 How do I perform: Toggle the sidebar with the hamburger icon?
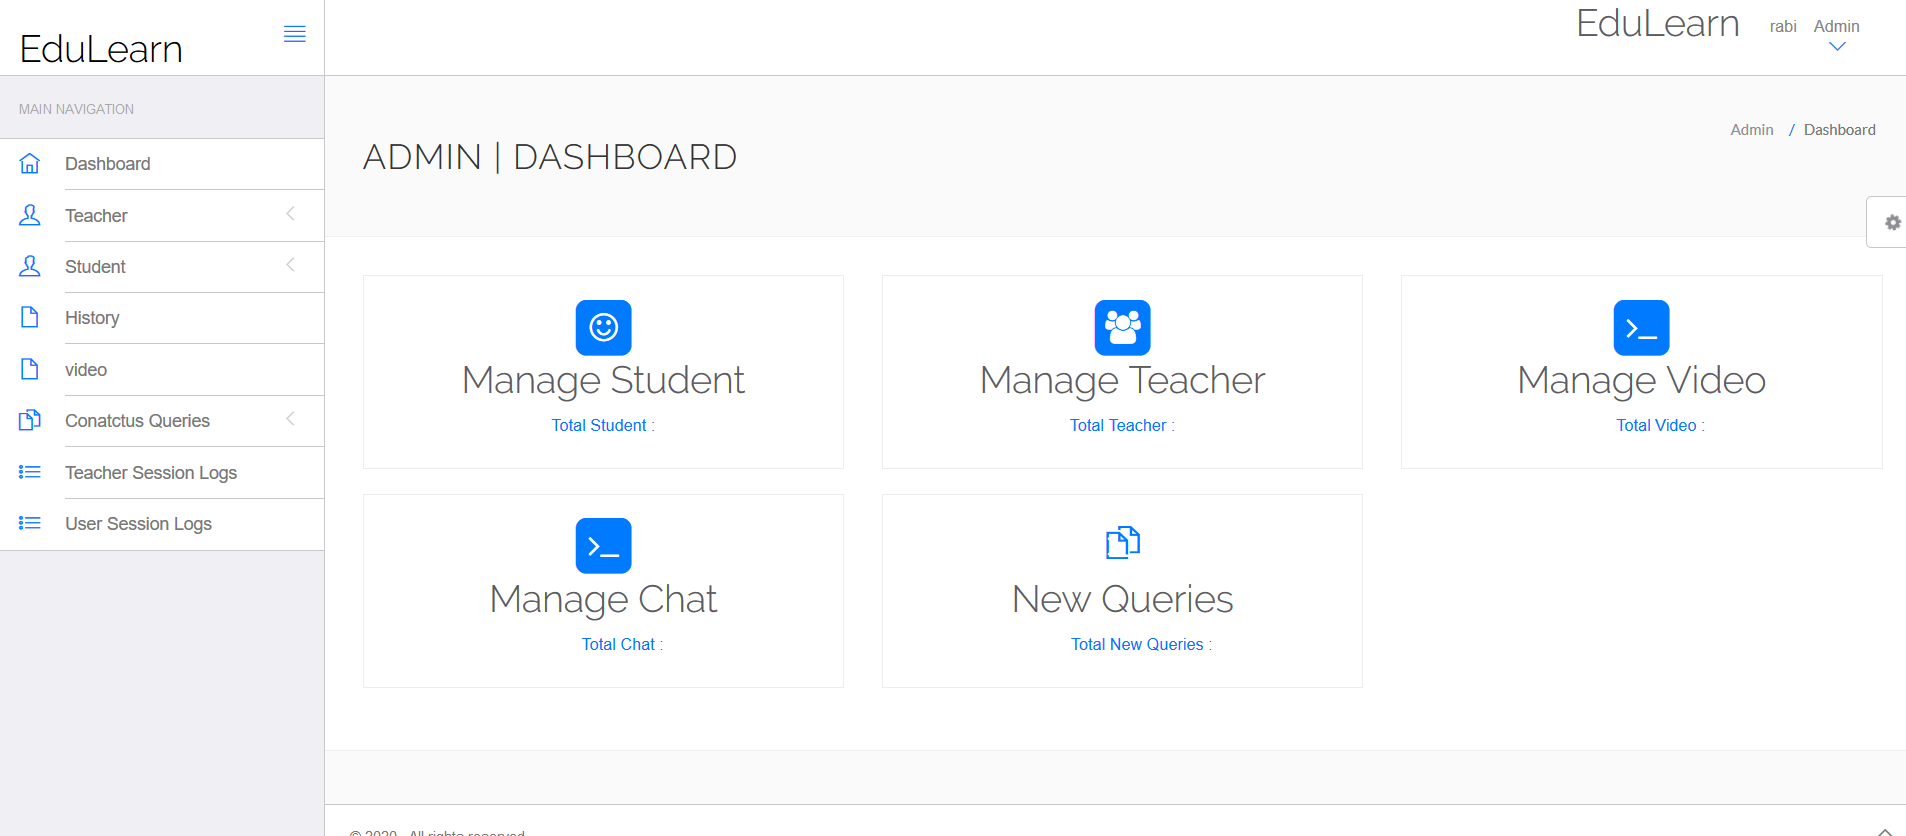tap(295, 33)
